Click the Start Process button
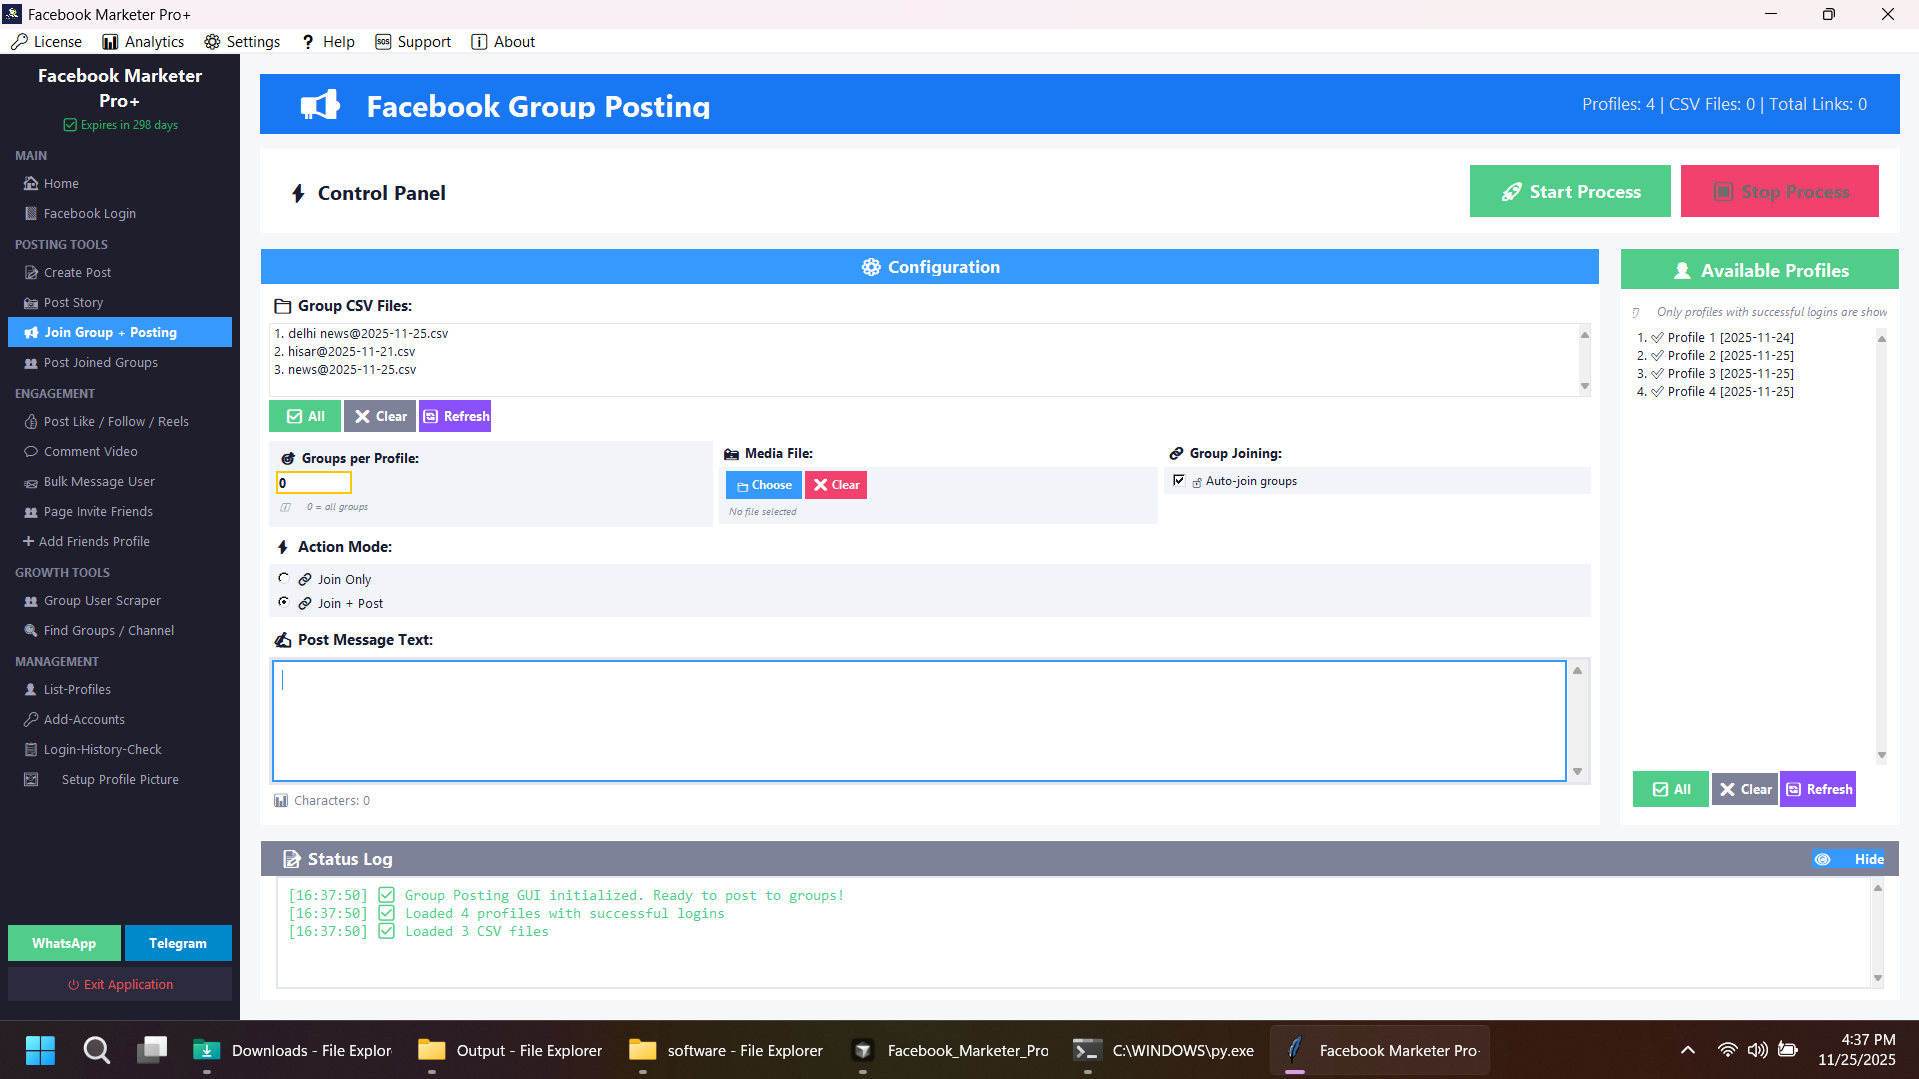This screenshot has height=1079, width=1919. [x=1570, y=191]
